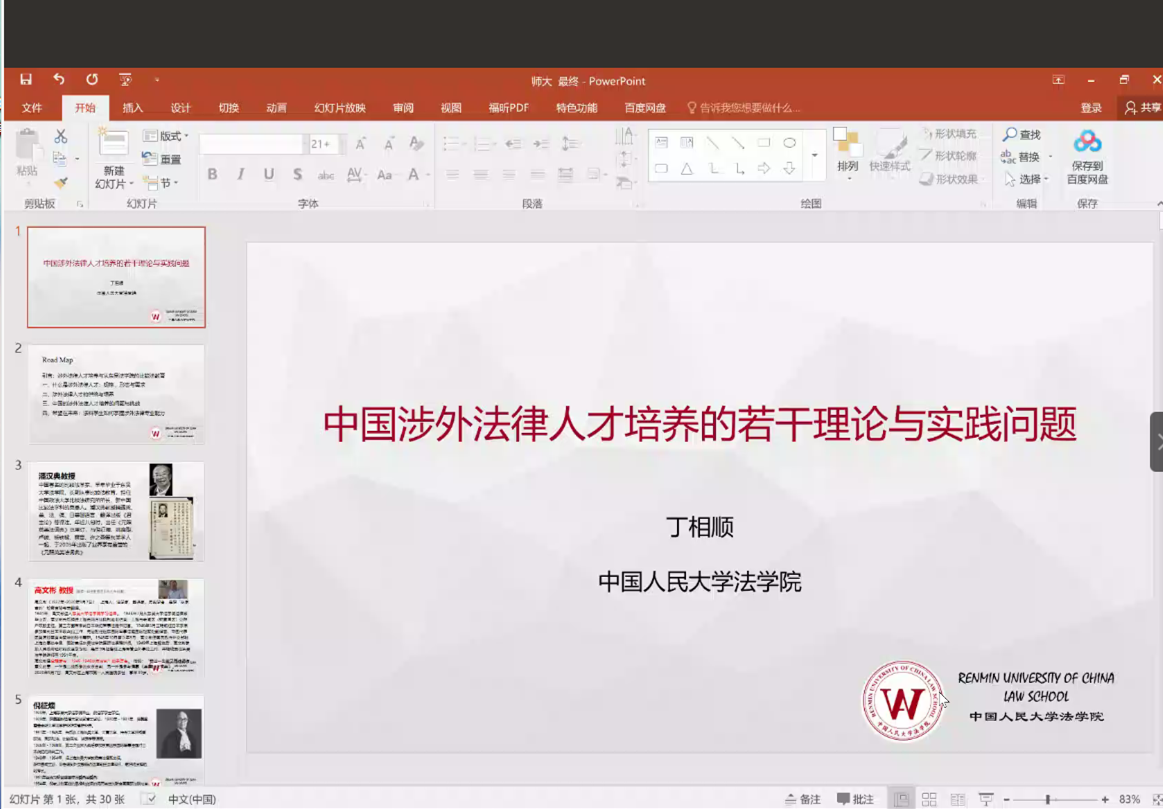
Task: Open slide sorter view in status bar
Action: pos(929,799)
